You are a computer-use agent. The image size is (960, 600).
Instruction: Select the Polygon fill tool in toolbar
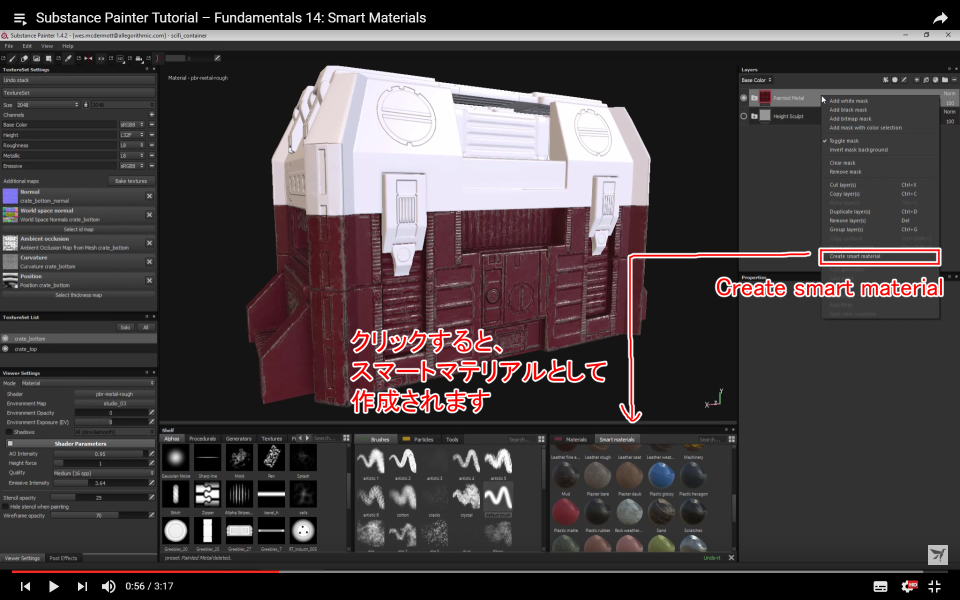pos(48,58)
